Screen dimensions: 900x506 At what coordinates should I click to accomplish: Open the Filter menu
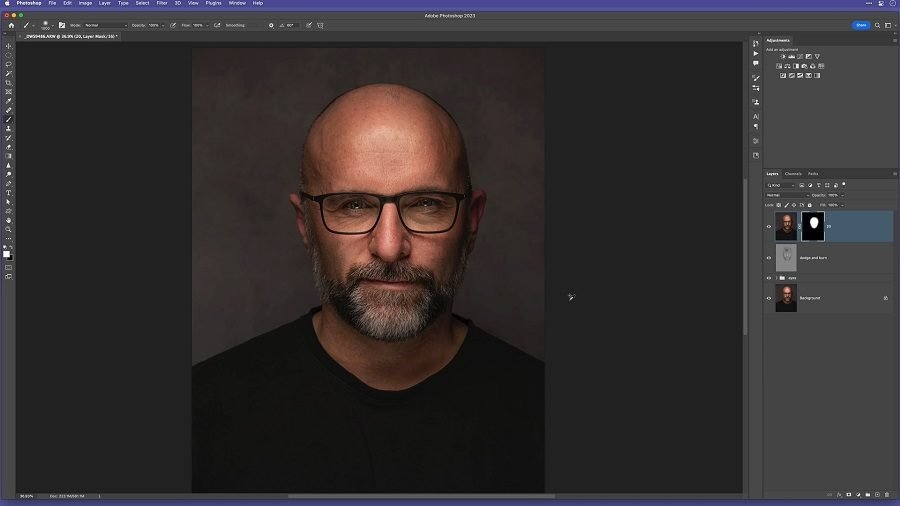click(x=162, y=3)
